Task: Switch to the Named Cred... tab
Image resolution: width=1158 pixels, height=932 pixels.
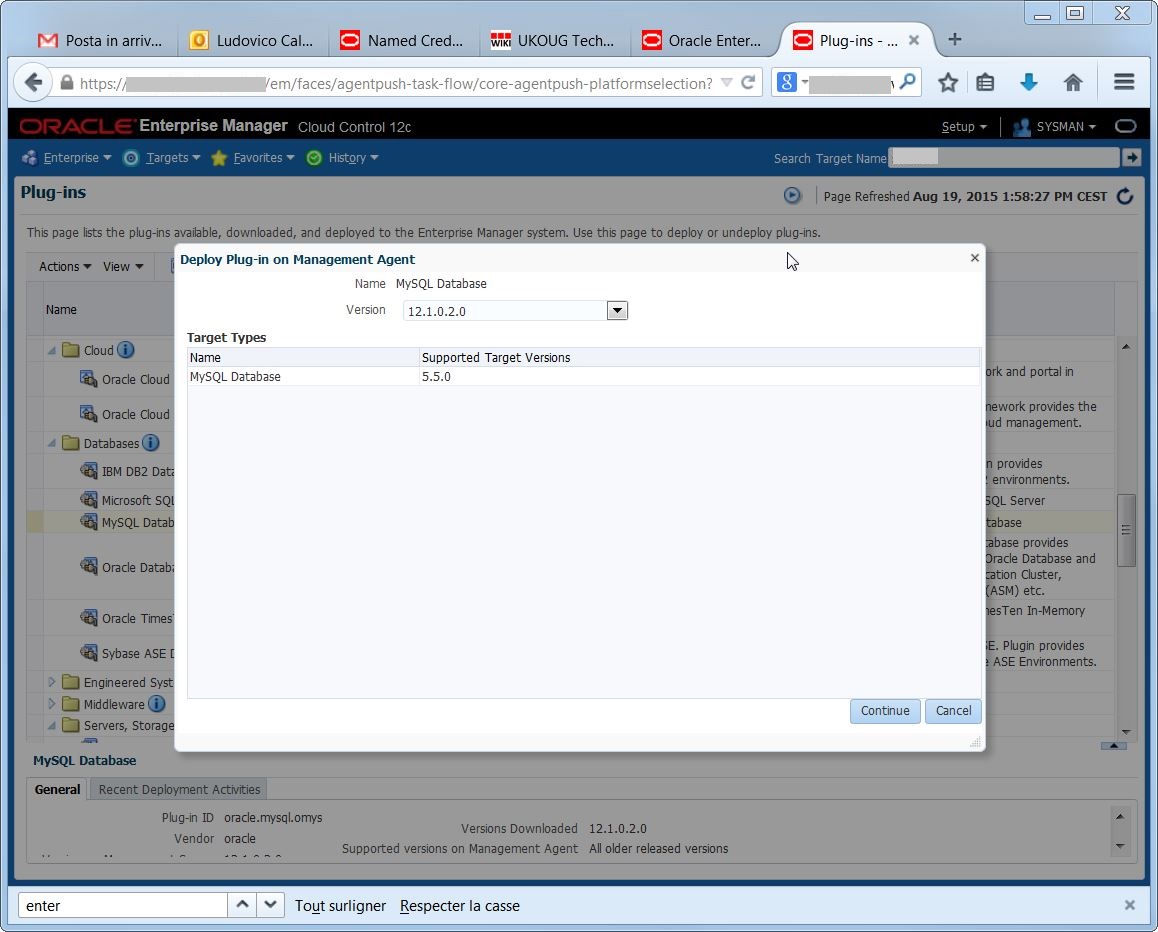Action: (403, 41)
